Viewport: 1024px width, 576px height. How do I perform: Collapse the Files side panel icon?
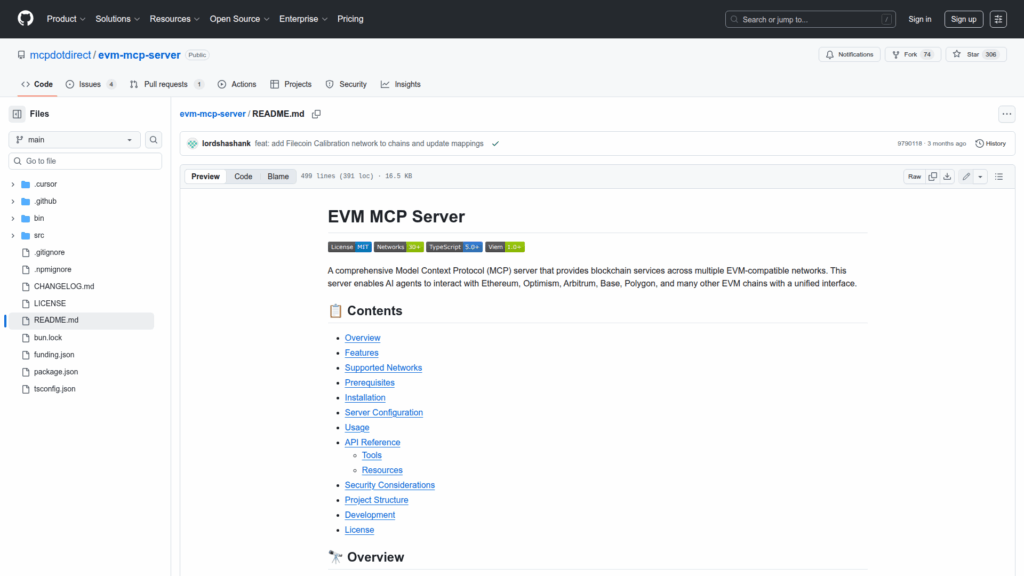coord(17,114)
